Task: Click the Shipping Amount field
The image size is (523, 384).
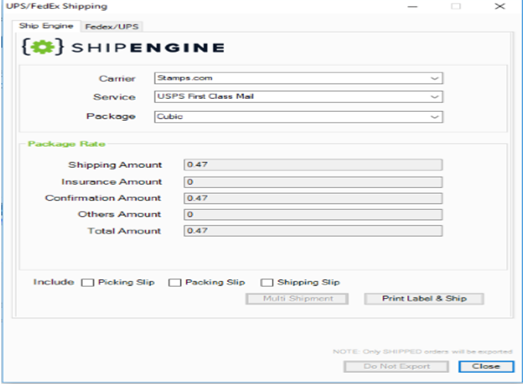Action: click(313, 165)
